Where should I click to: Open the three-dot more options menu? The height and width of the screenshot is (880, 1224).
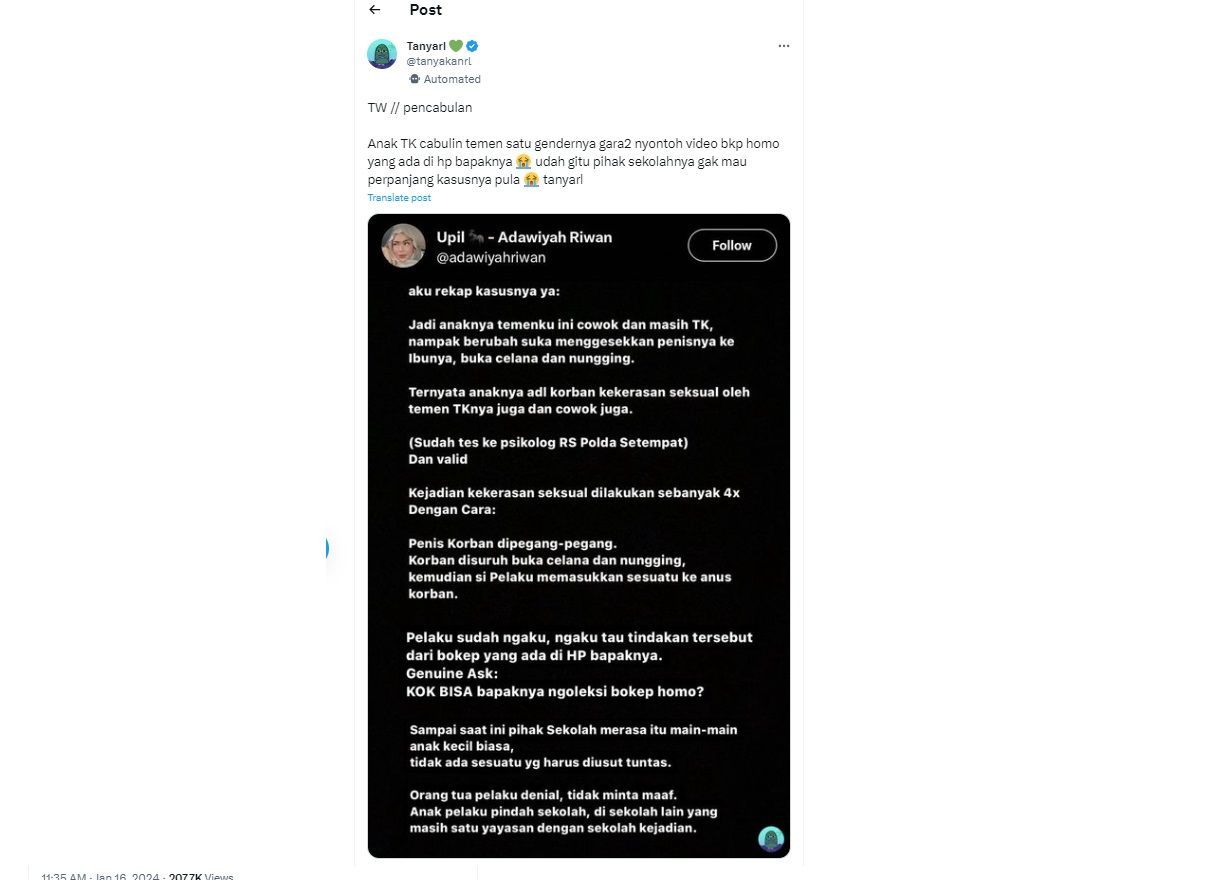pos(784,46)
